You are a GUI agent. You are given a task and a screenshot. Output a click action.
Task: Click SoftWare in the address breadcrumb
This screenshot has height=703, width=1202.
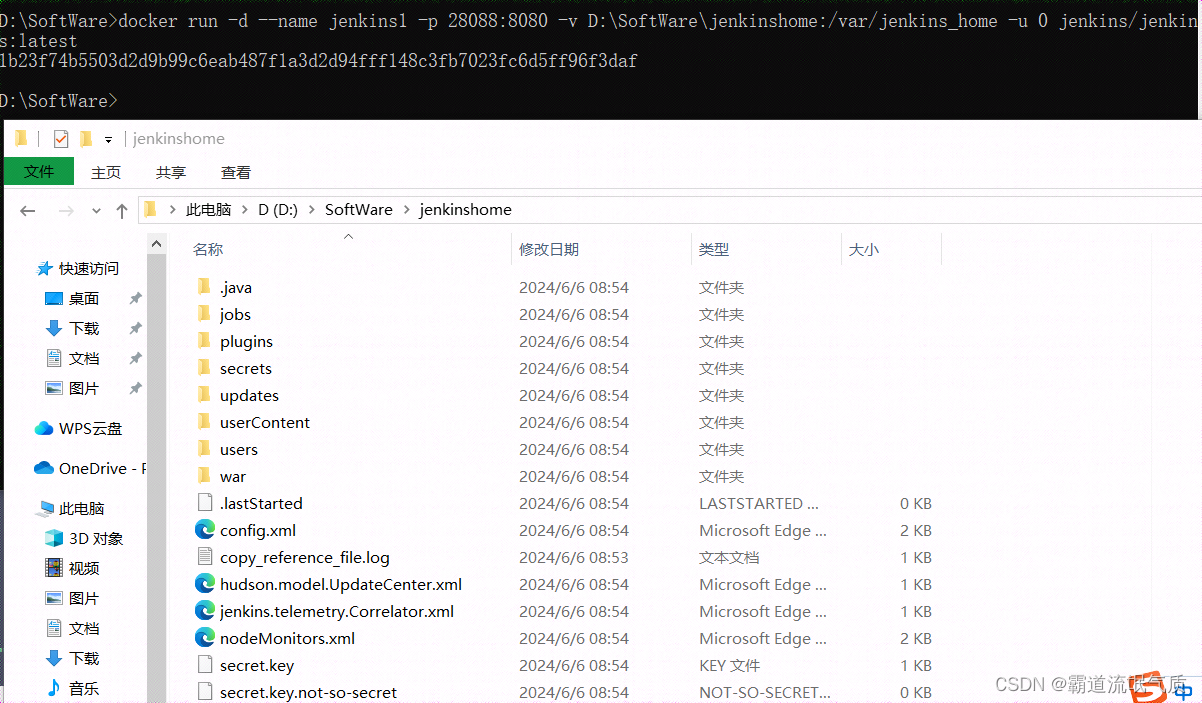[x=358, y=209]
